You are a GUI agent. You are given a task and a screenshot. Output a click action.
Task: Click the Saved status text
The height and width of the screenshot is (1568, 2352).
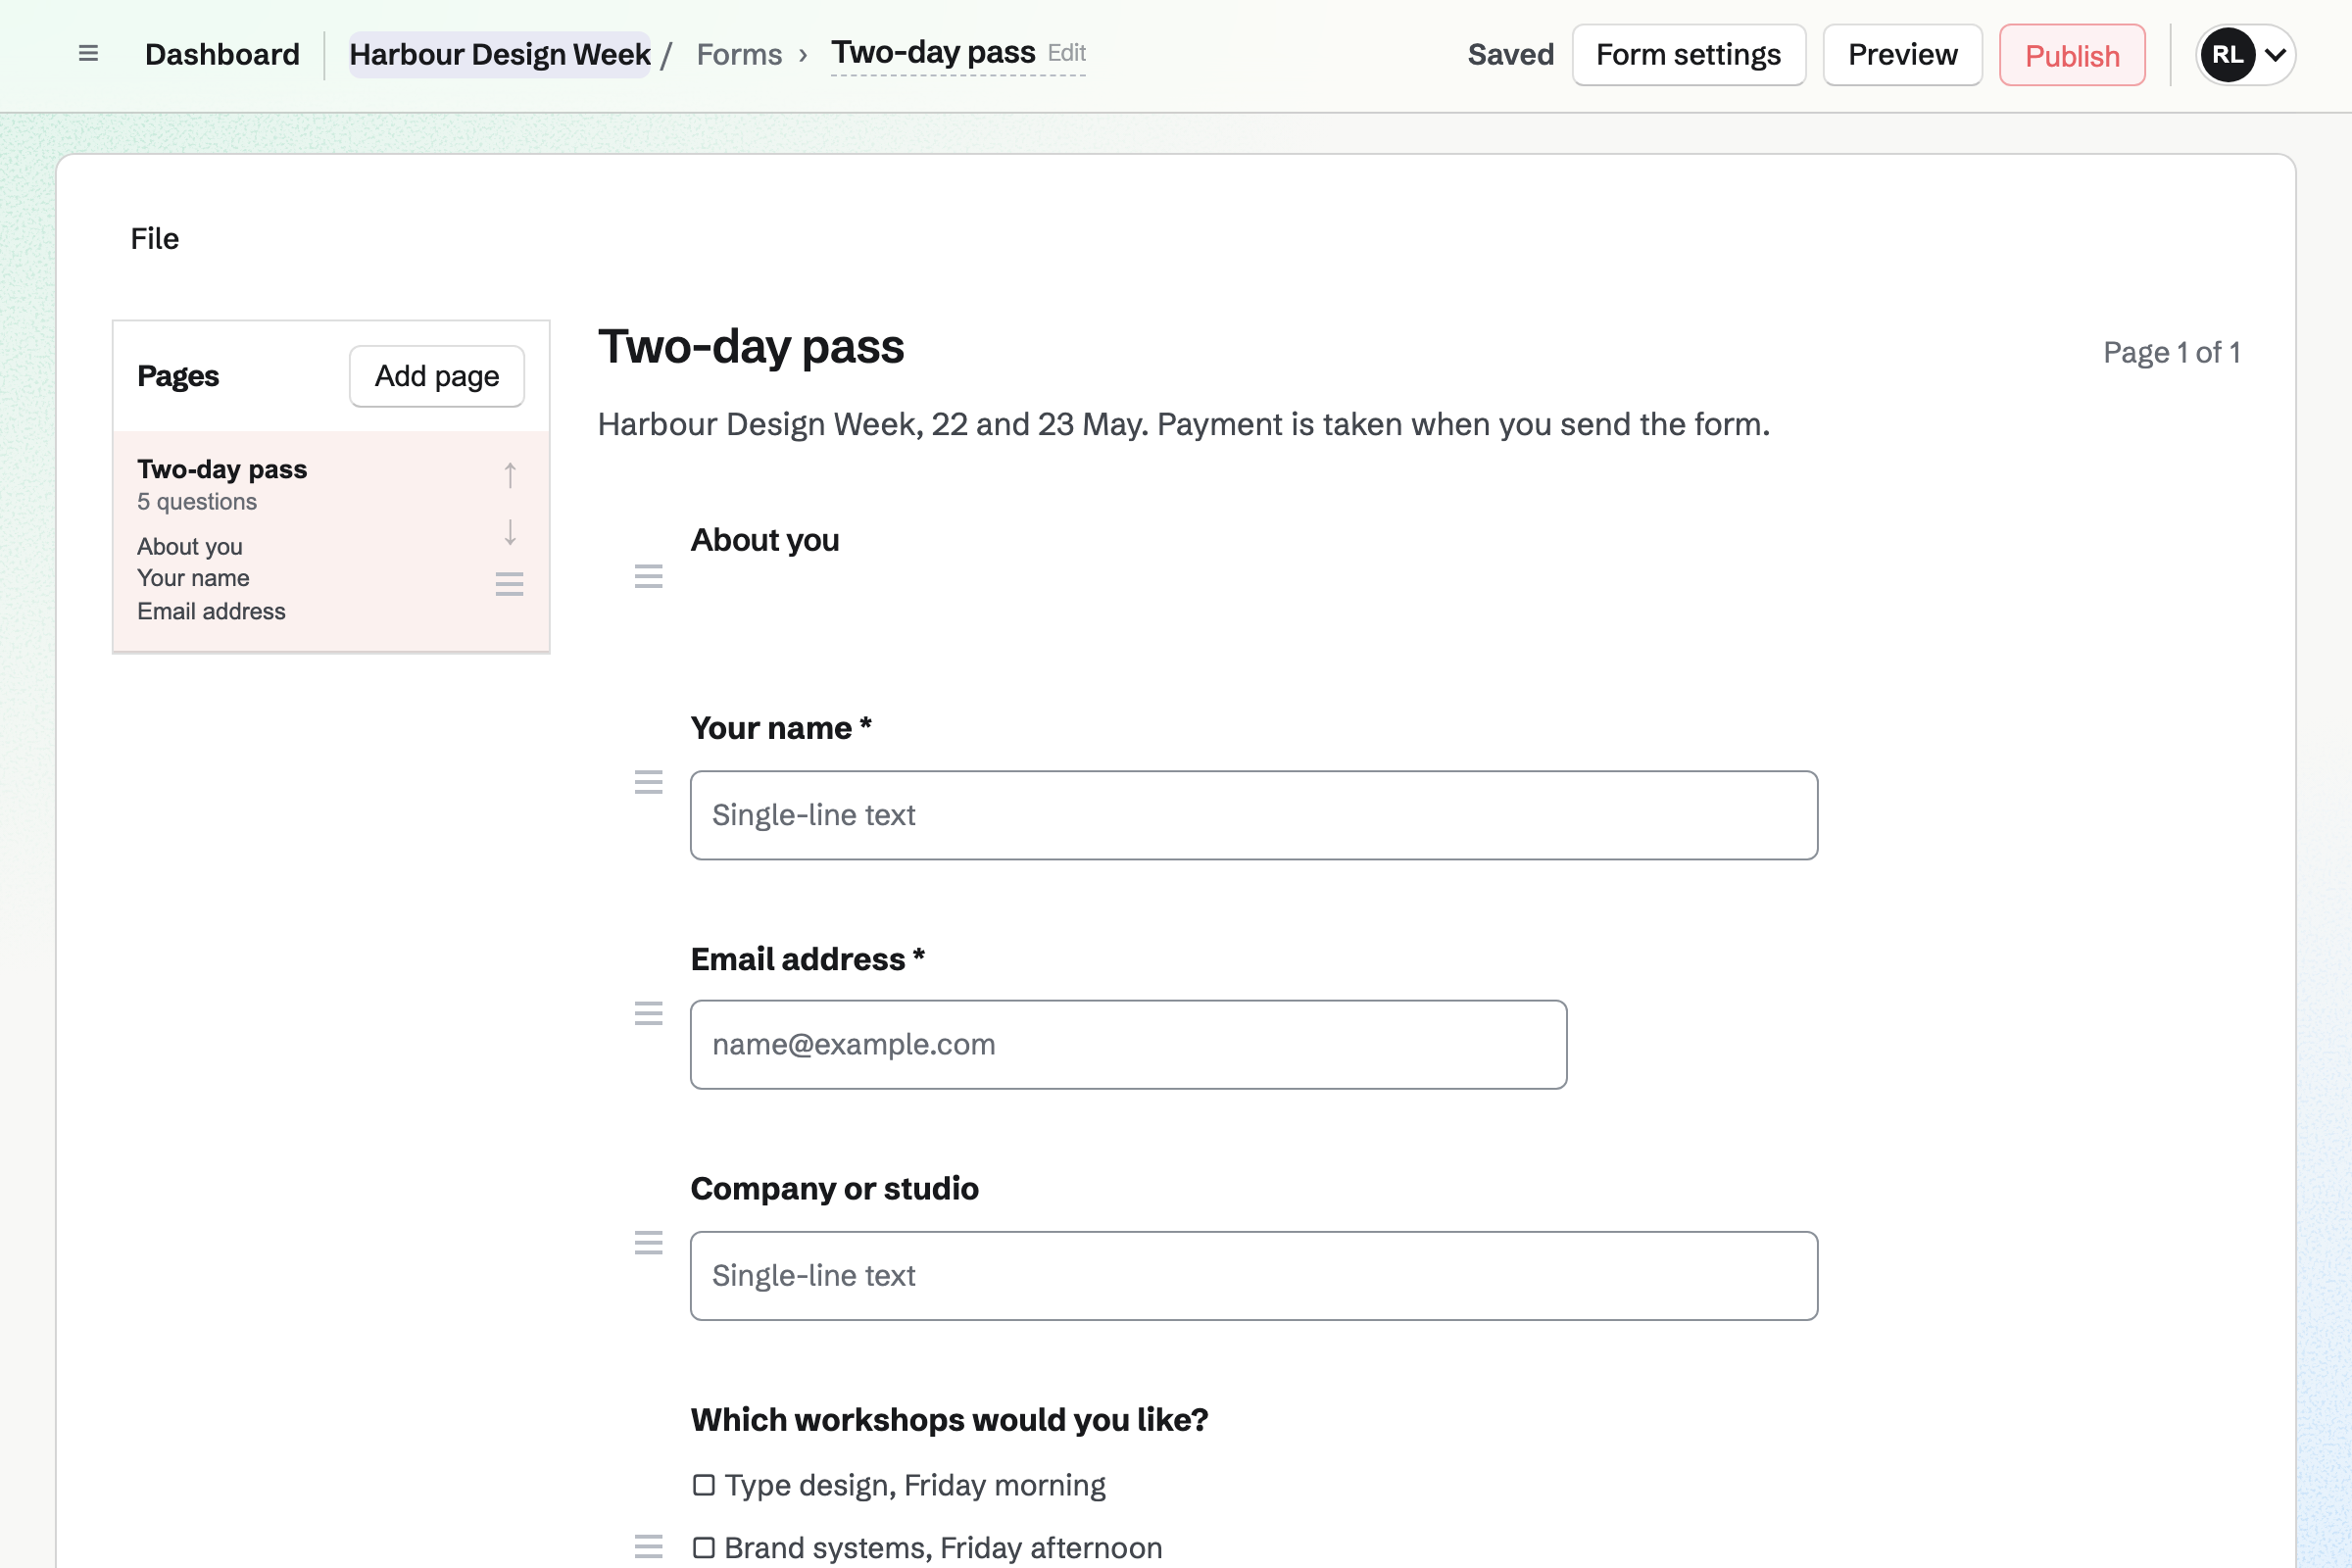1510,54
